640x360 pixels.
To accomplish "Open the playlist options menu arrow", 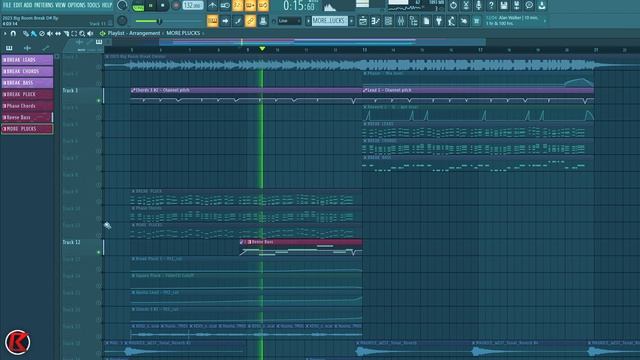I will (5, 33).
